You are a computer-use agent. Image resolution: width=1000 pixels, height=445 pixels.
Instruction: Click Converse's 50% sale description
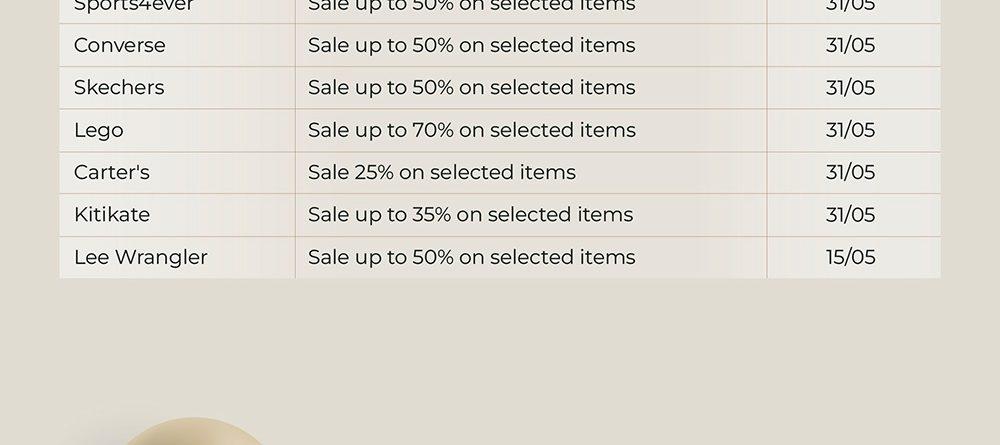[x=471, y=45]
